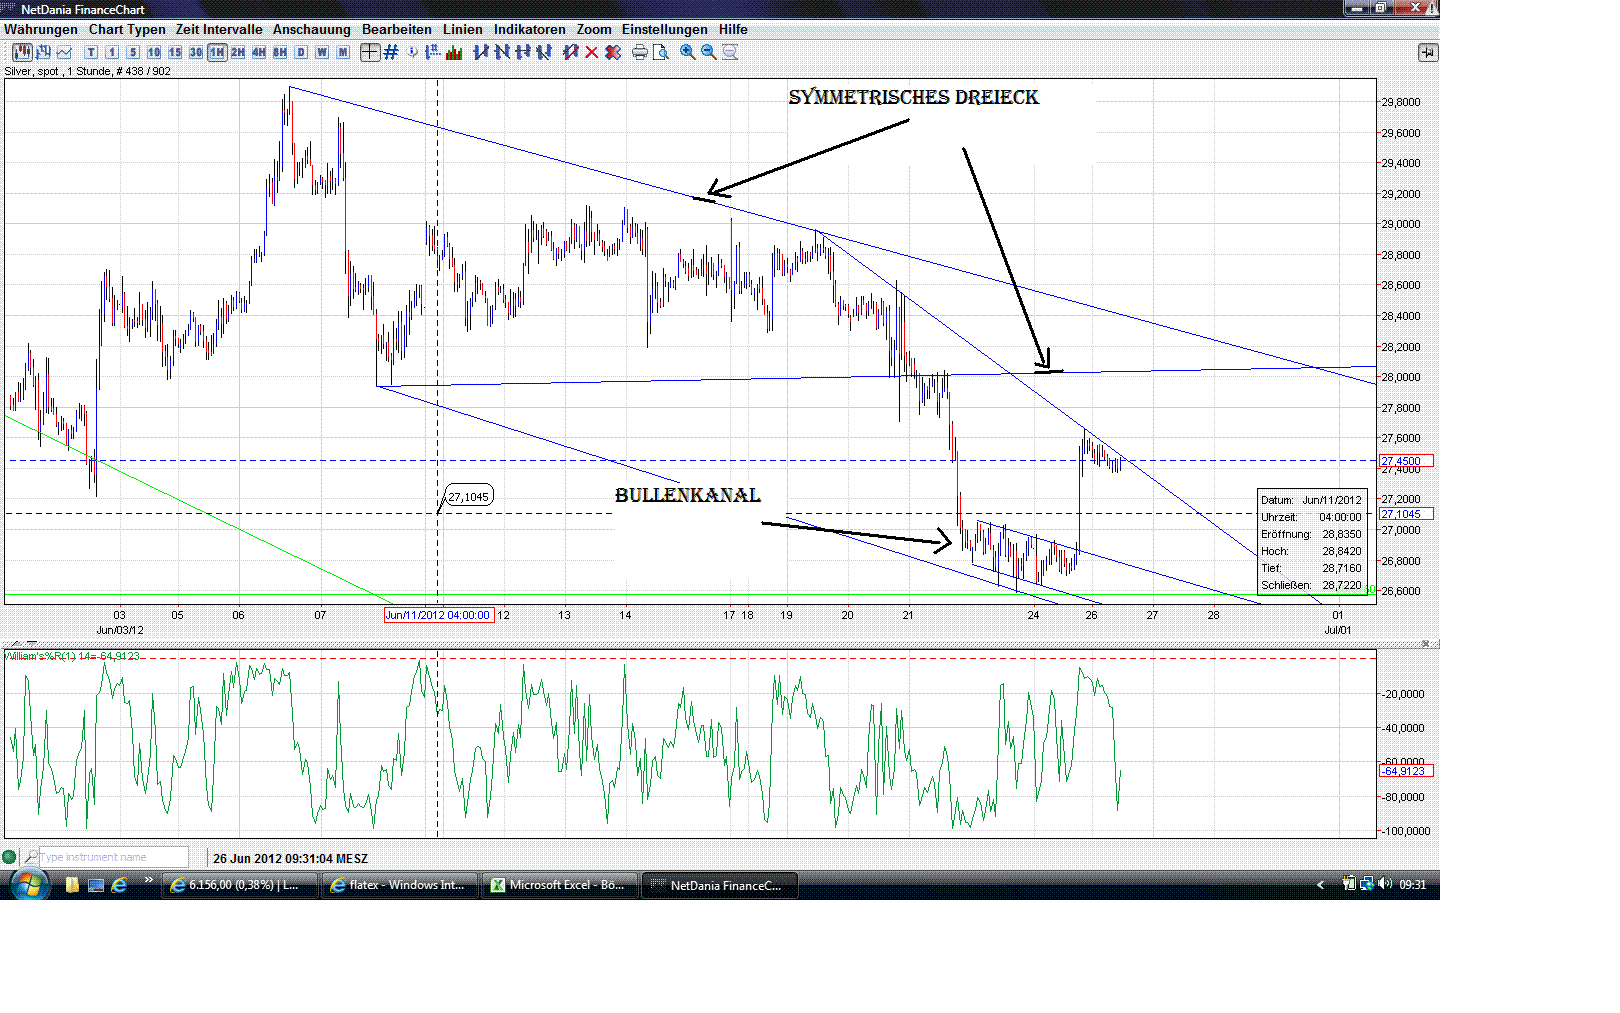Switch to monthly M interval

click(x=343, y=52)
